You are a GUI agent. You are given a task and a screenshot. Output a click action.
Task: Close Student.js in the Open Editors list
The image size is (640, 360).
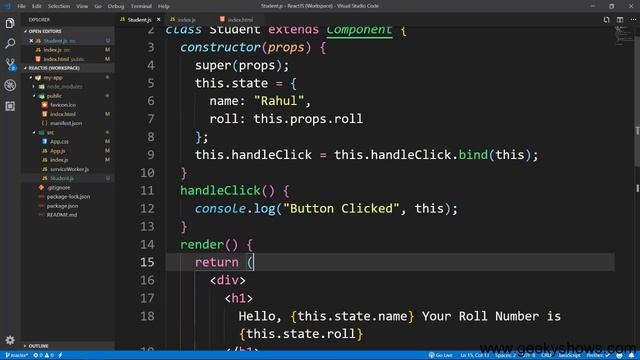(31, 41)
